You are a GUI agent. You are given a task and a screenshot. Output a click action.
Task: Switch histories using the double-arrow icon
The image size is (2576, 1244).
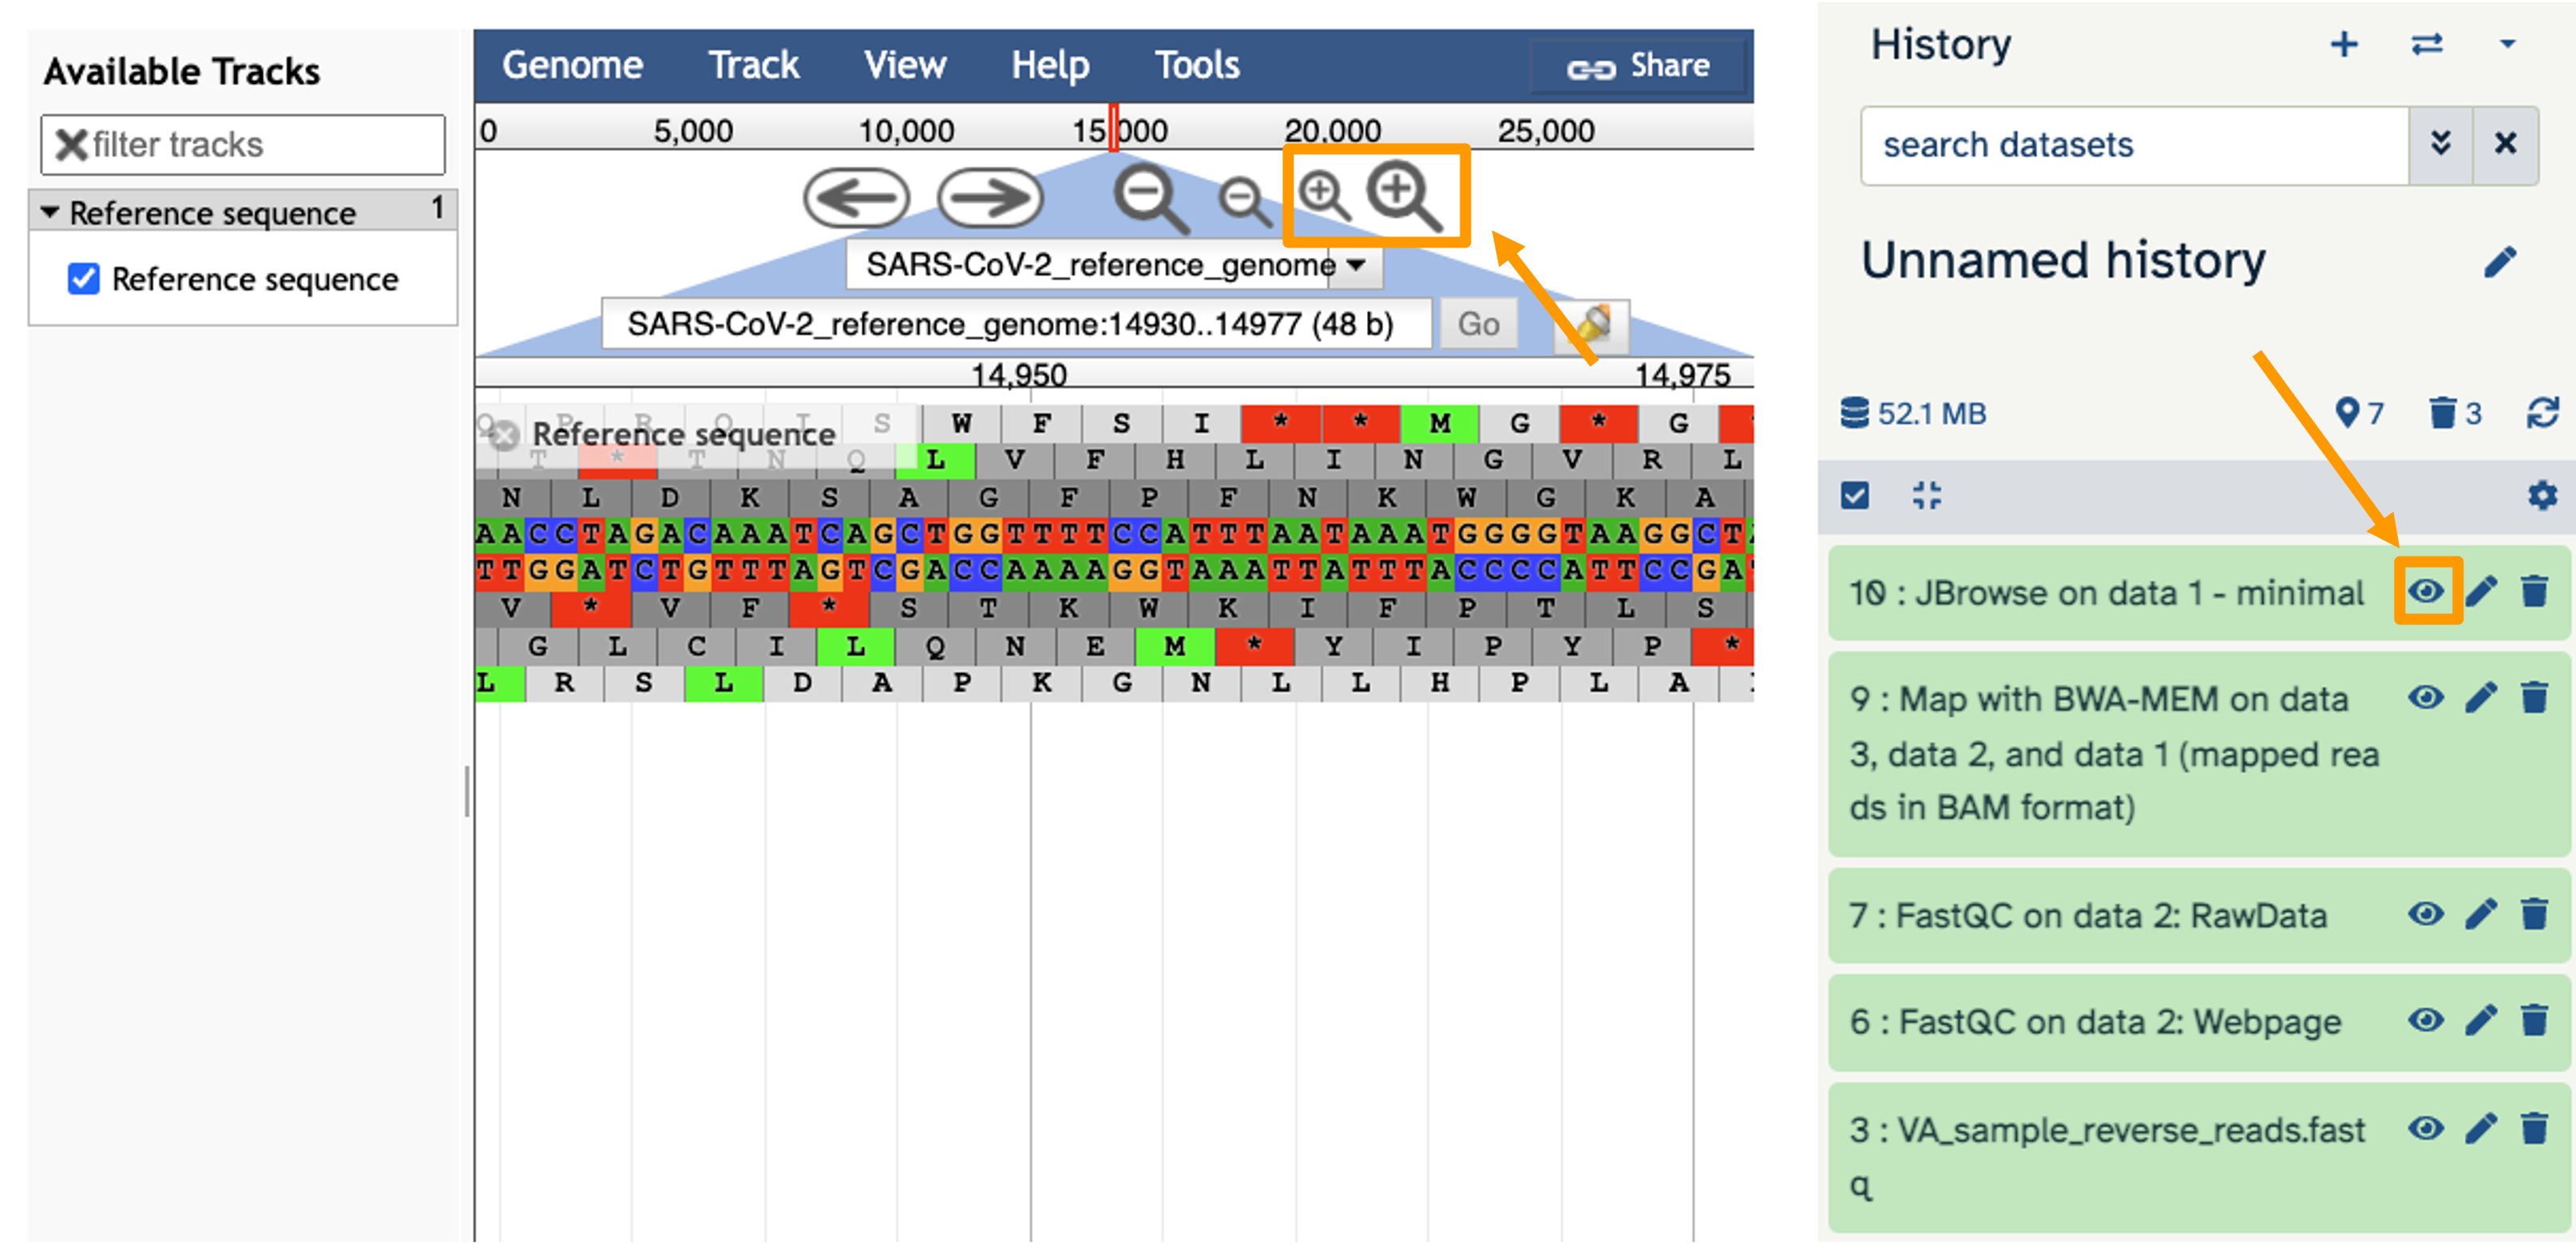(x=2427, y=44)
